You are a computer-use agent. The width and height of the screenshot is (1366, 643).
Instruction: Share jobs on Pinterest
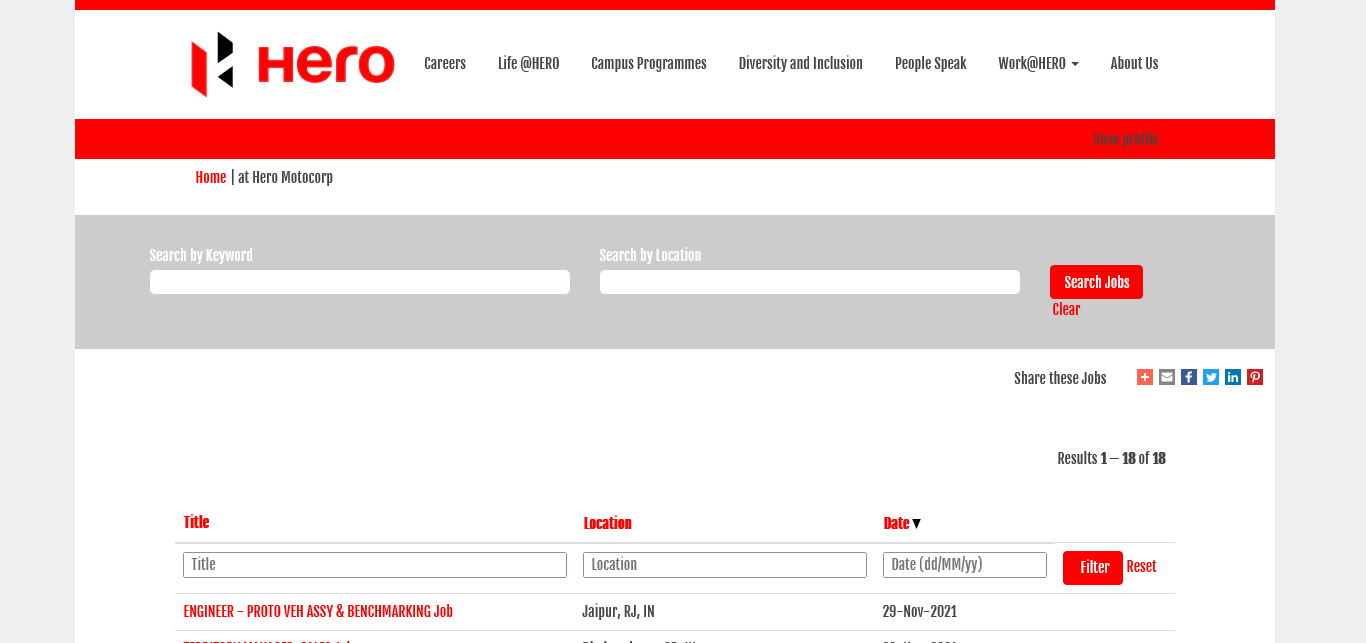pos(1255,377)
